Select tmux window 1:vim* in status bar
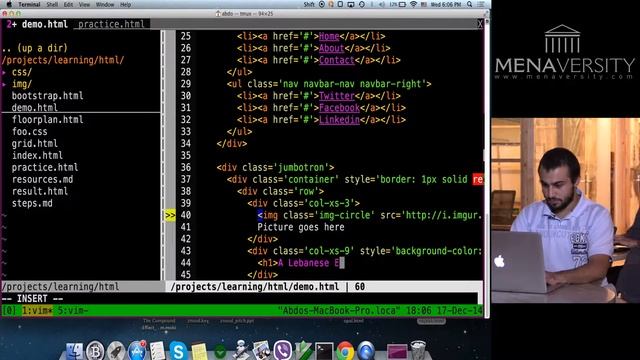640x360 pixels. (37, 311)
